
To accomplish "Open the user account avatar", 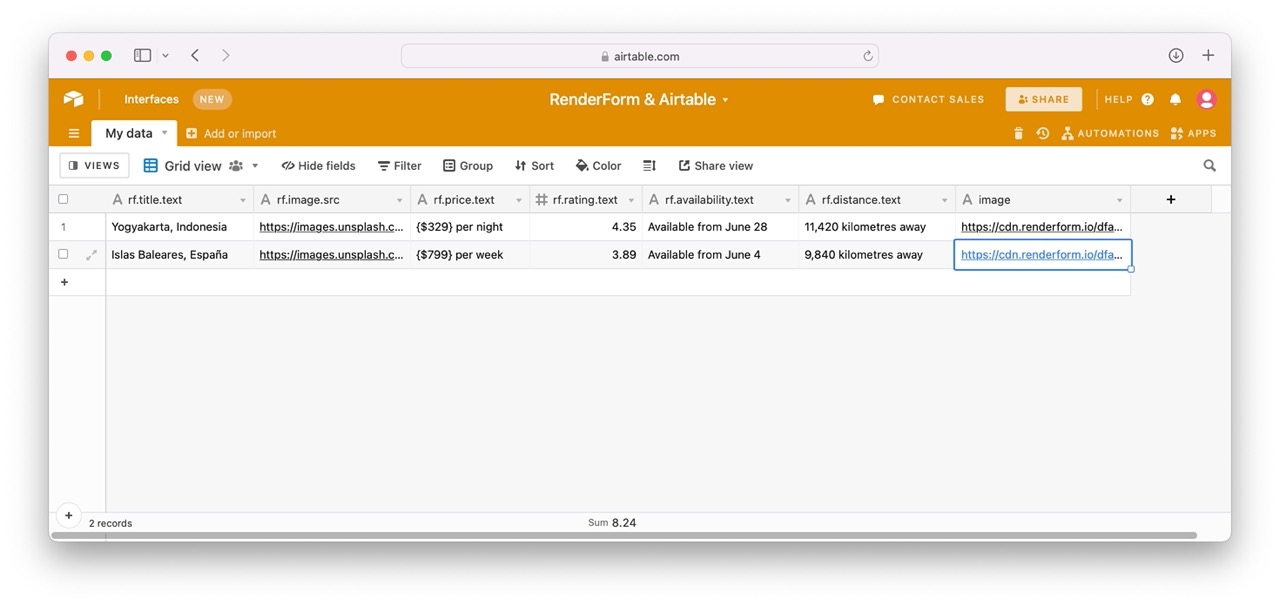I will click(x=1206, y=99).
